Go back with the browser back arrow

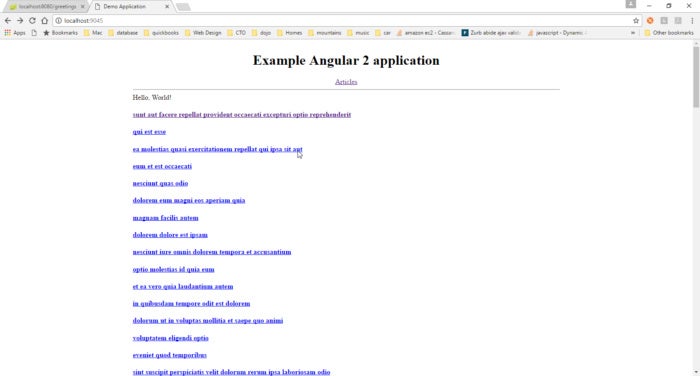coord(8,21)
